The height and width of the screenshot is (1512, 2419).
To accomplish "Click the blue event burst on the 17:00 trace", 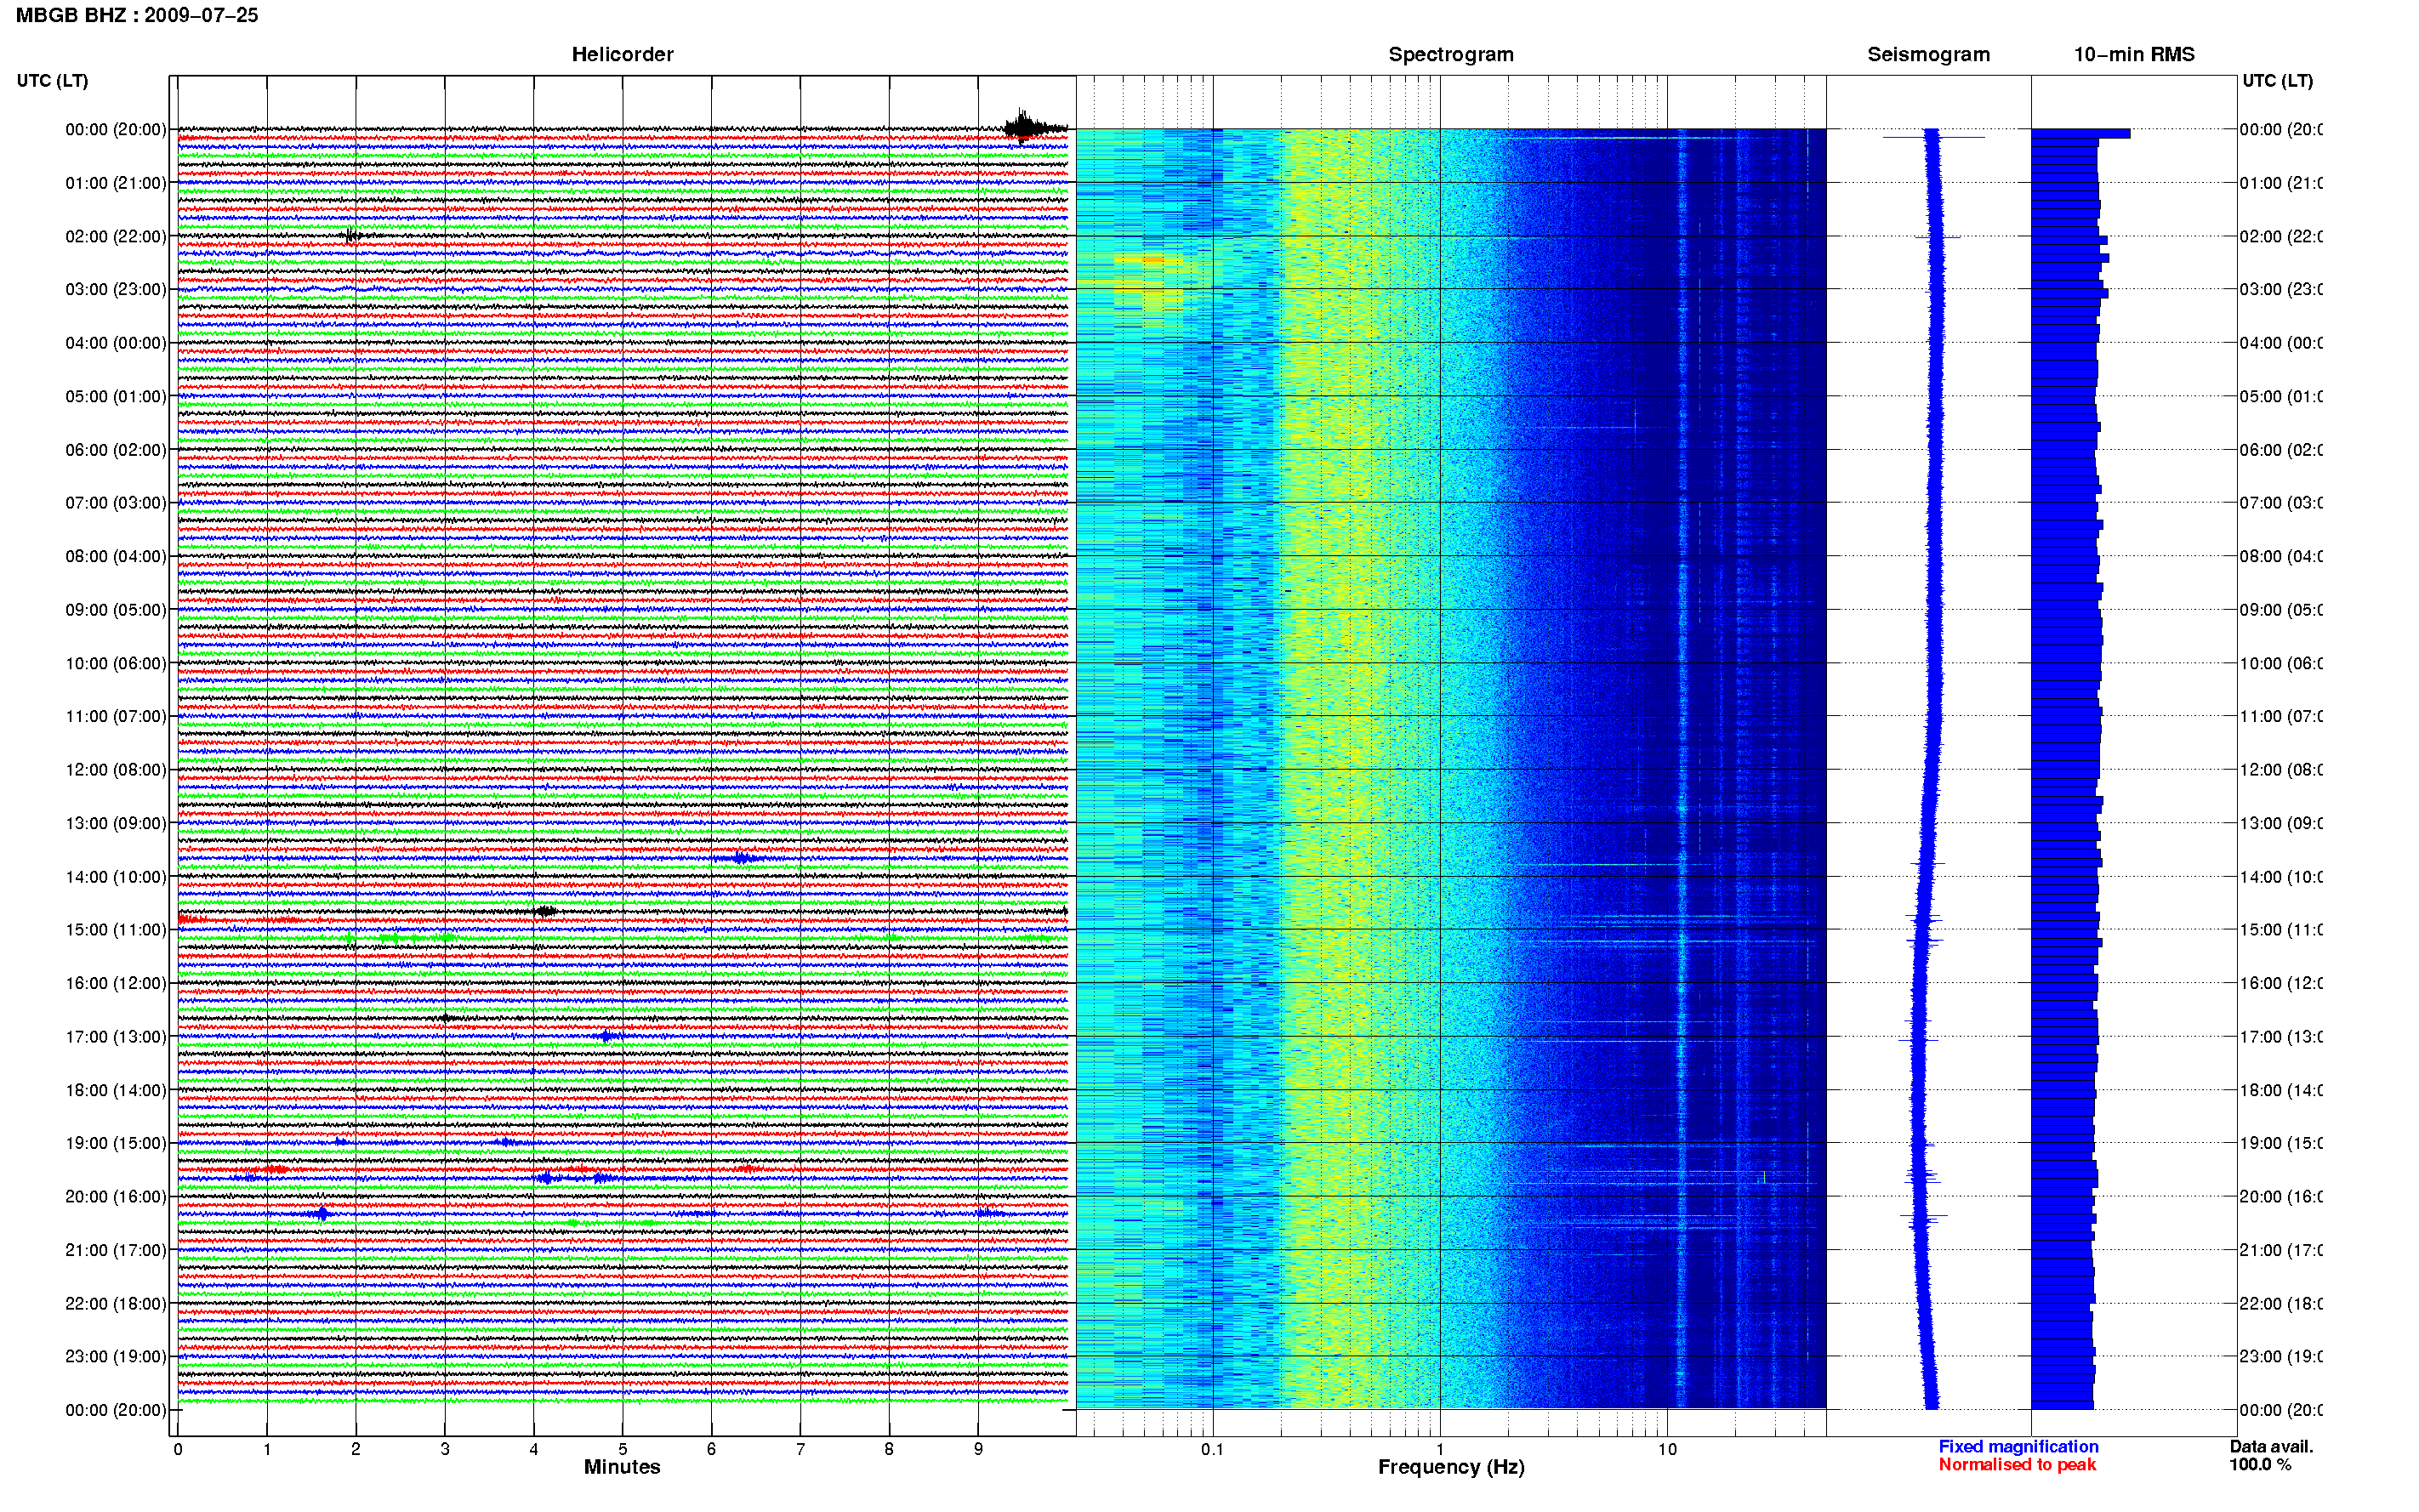I will click(606, 1036).
